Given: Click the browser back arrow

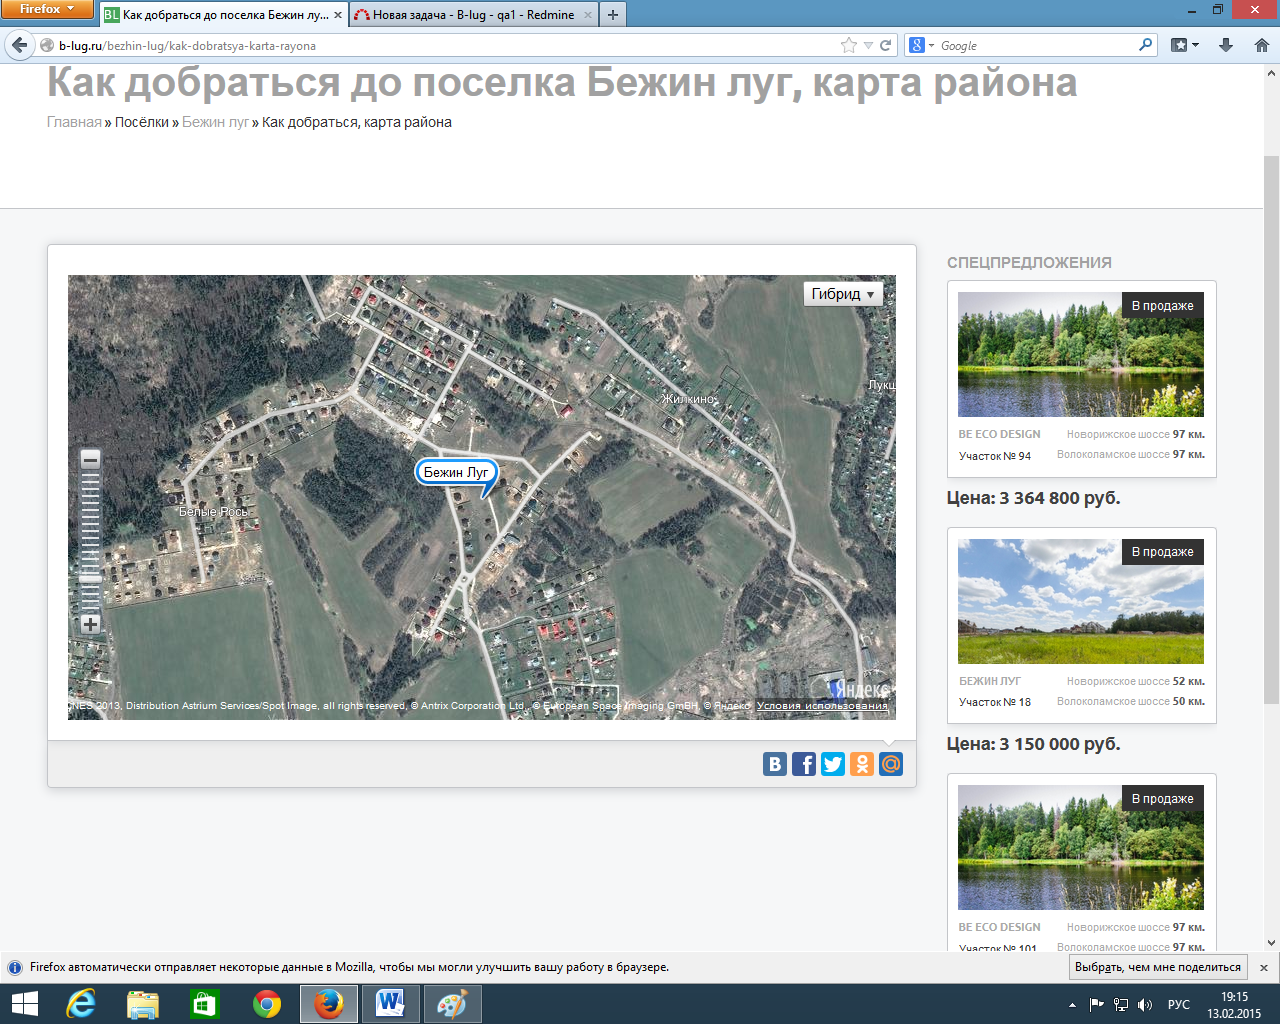Looking at the screenshot, I should point(19,45).
